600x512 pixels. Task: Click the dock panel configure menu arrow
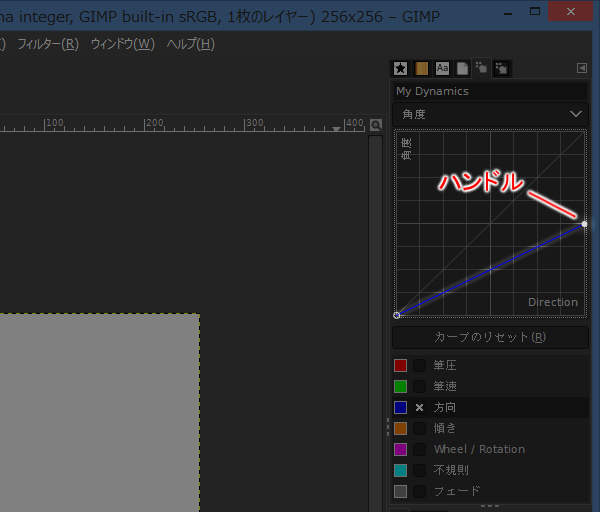tap(581, 68)
